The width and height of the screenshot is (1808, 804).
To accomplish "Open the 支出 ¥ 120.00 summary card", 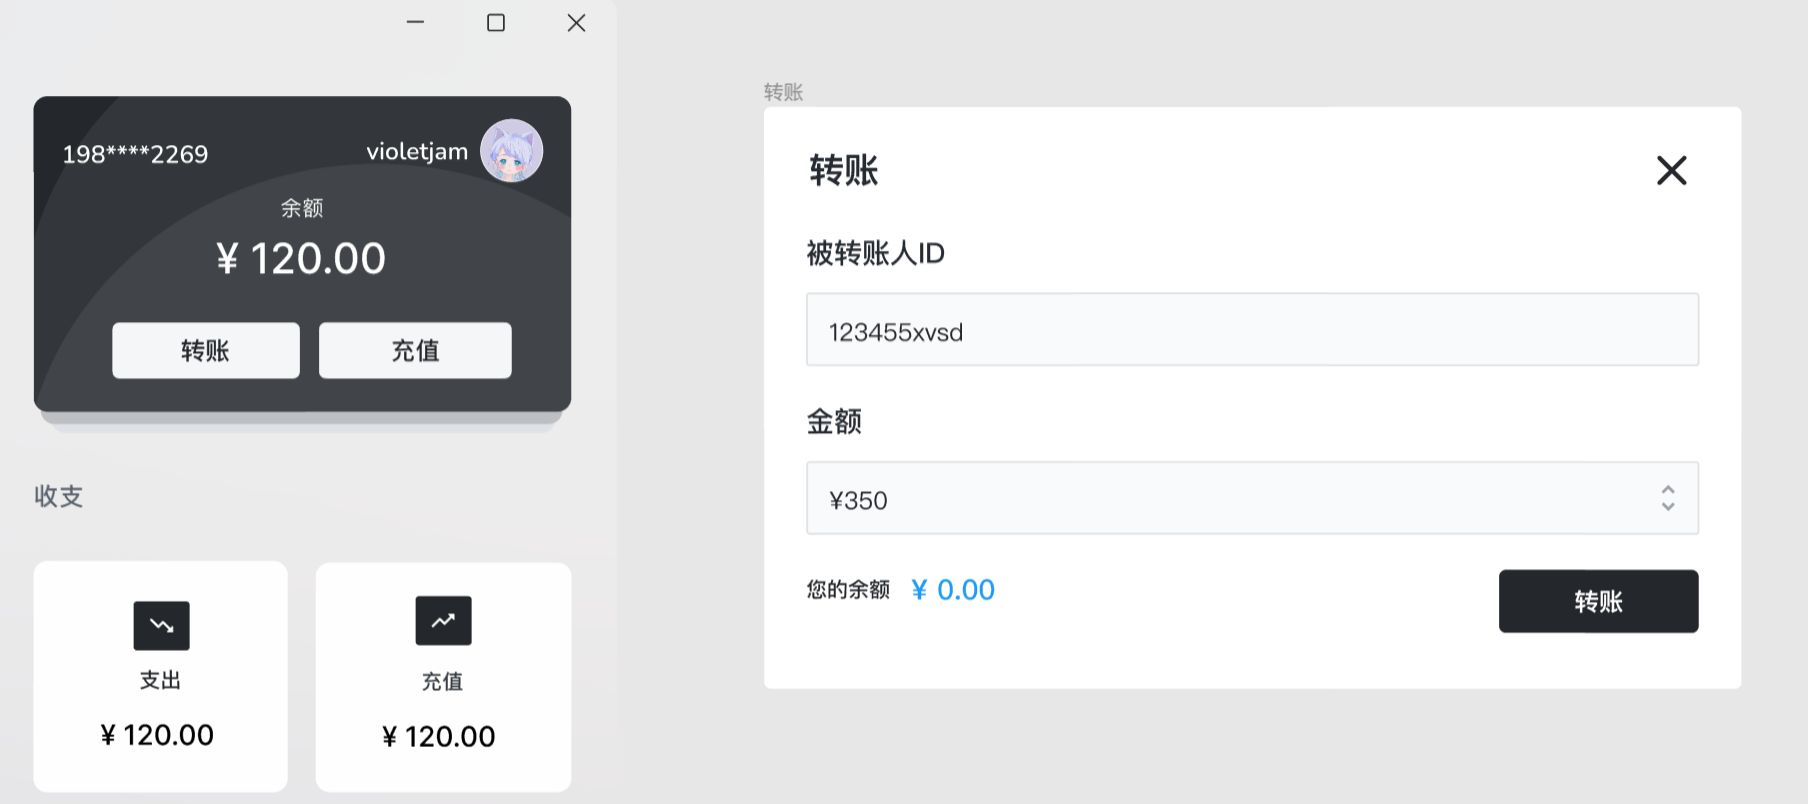I will [x=160, y=676].
